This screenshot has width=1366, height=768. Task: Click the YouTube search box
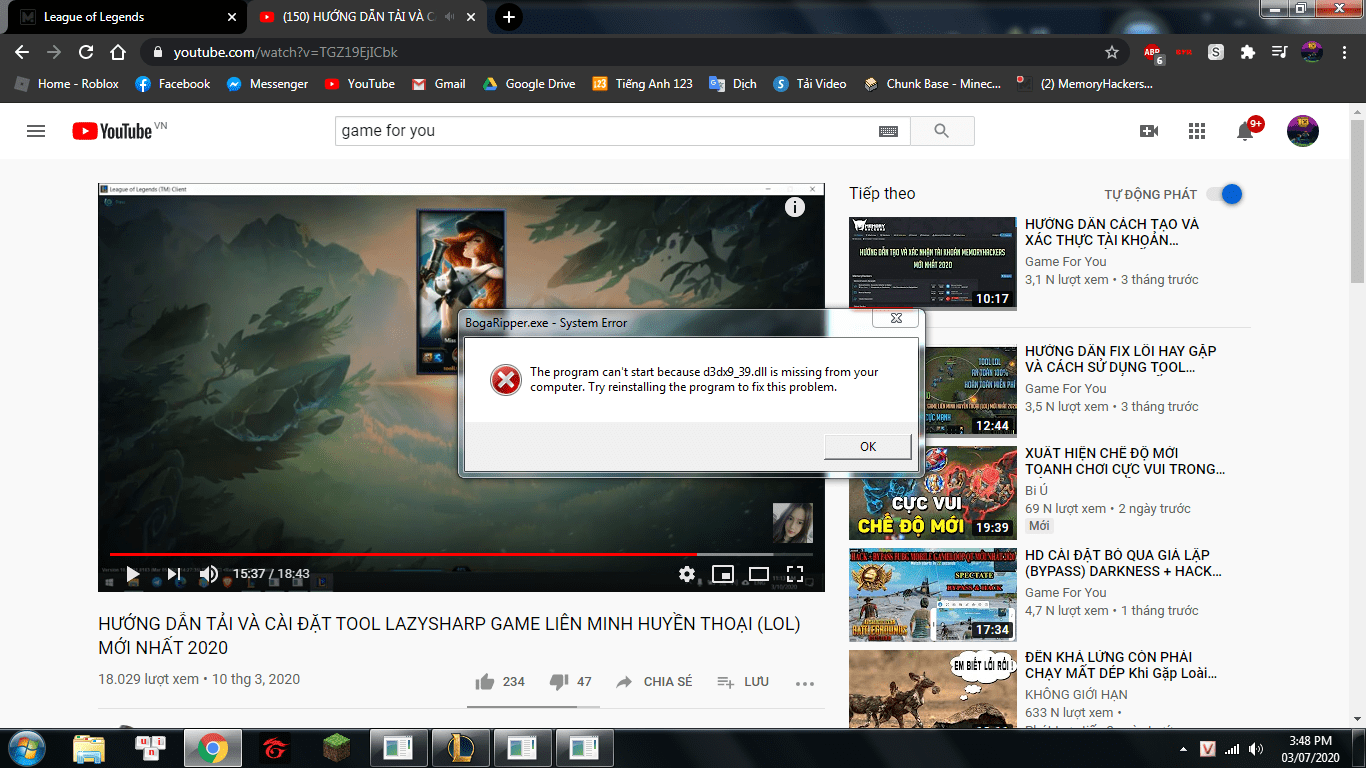606,131
